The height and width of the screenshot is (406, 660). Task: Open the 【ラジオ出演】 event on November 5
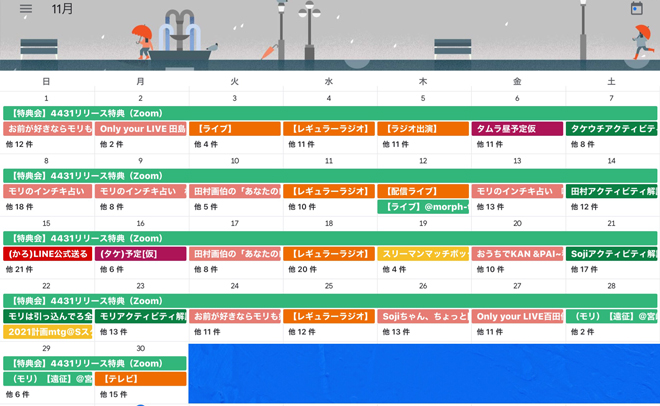pyautogui.click(x=423, y=129)
